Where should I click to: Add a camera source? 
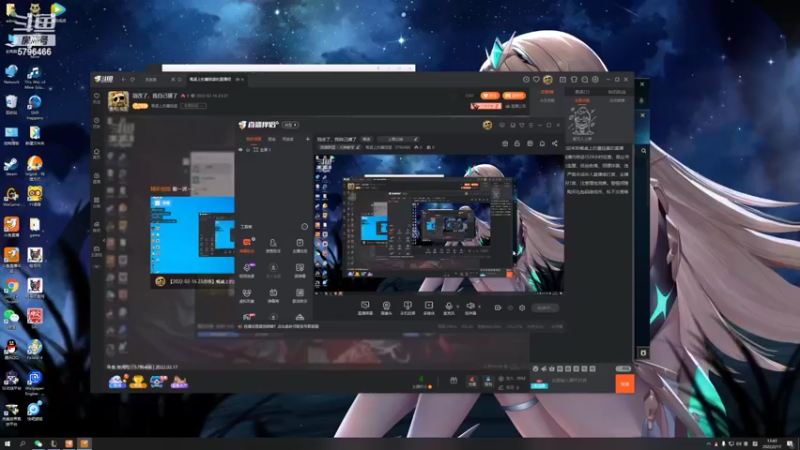[386, 308]
